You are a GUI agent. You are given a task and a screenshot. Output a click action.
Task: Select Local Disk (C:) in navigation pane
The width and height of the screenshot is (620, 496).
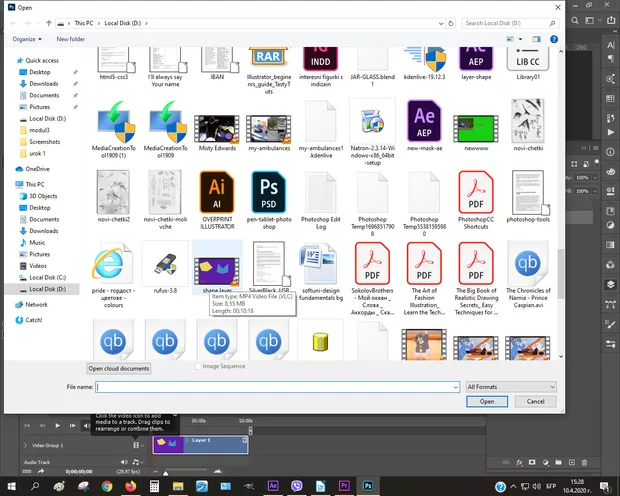[x=47, y=277]
